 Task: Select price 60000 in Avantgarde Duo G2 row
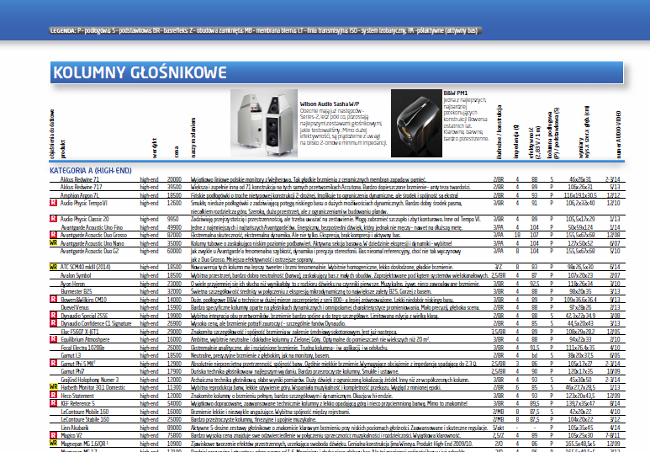pos(175,251)
